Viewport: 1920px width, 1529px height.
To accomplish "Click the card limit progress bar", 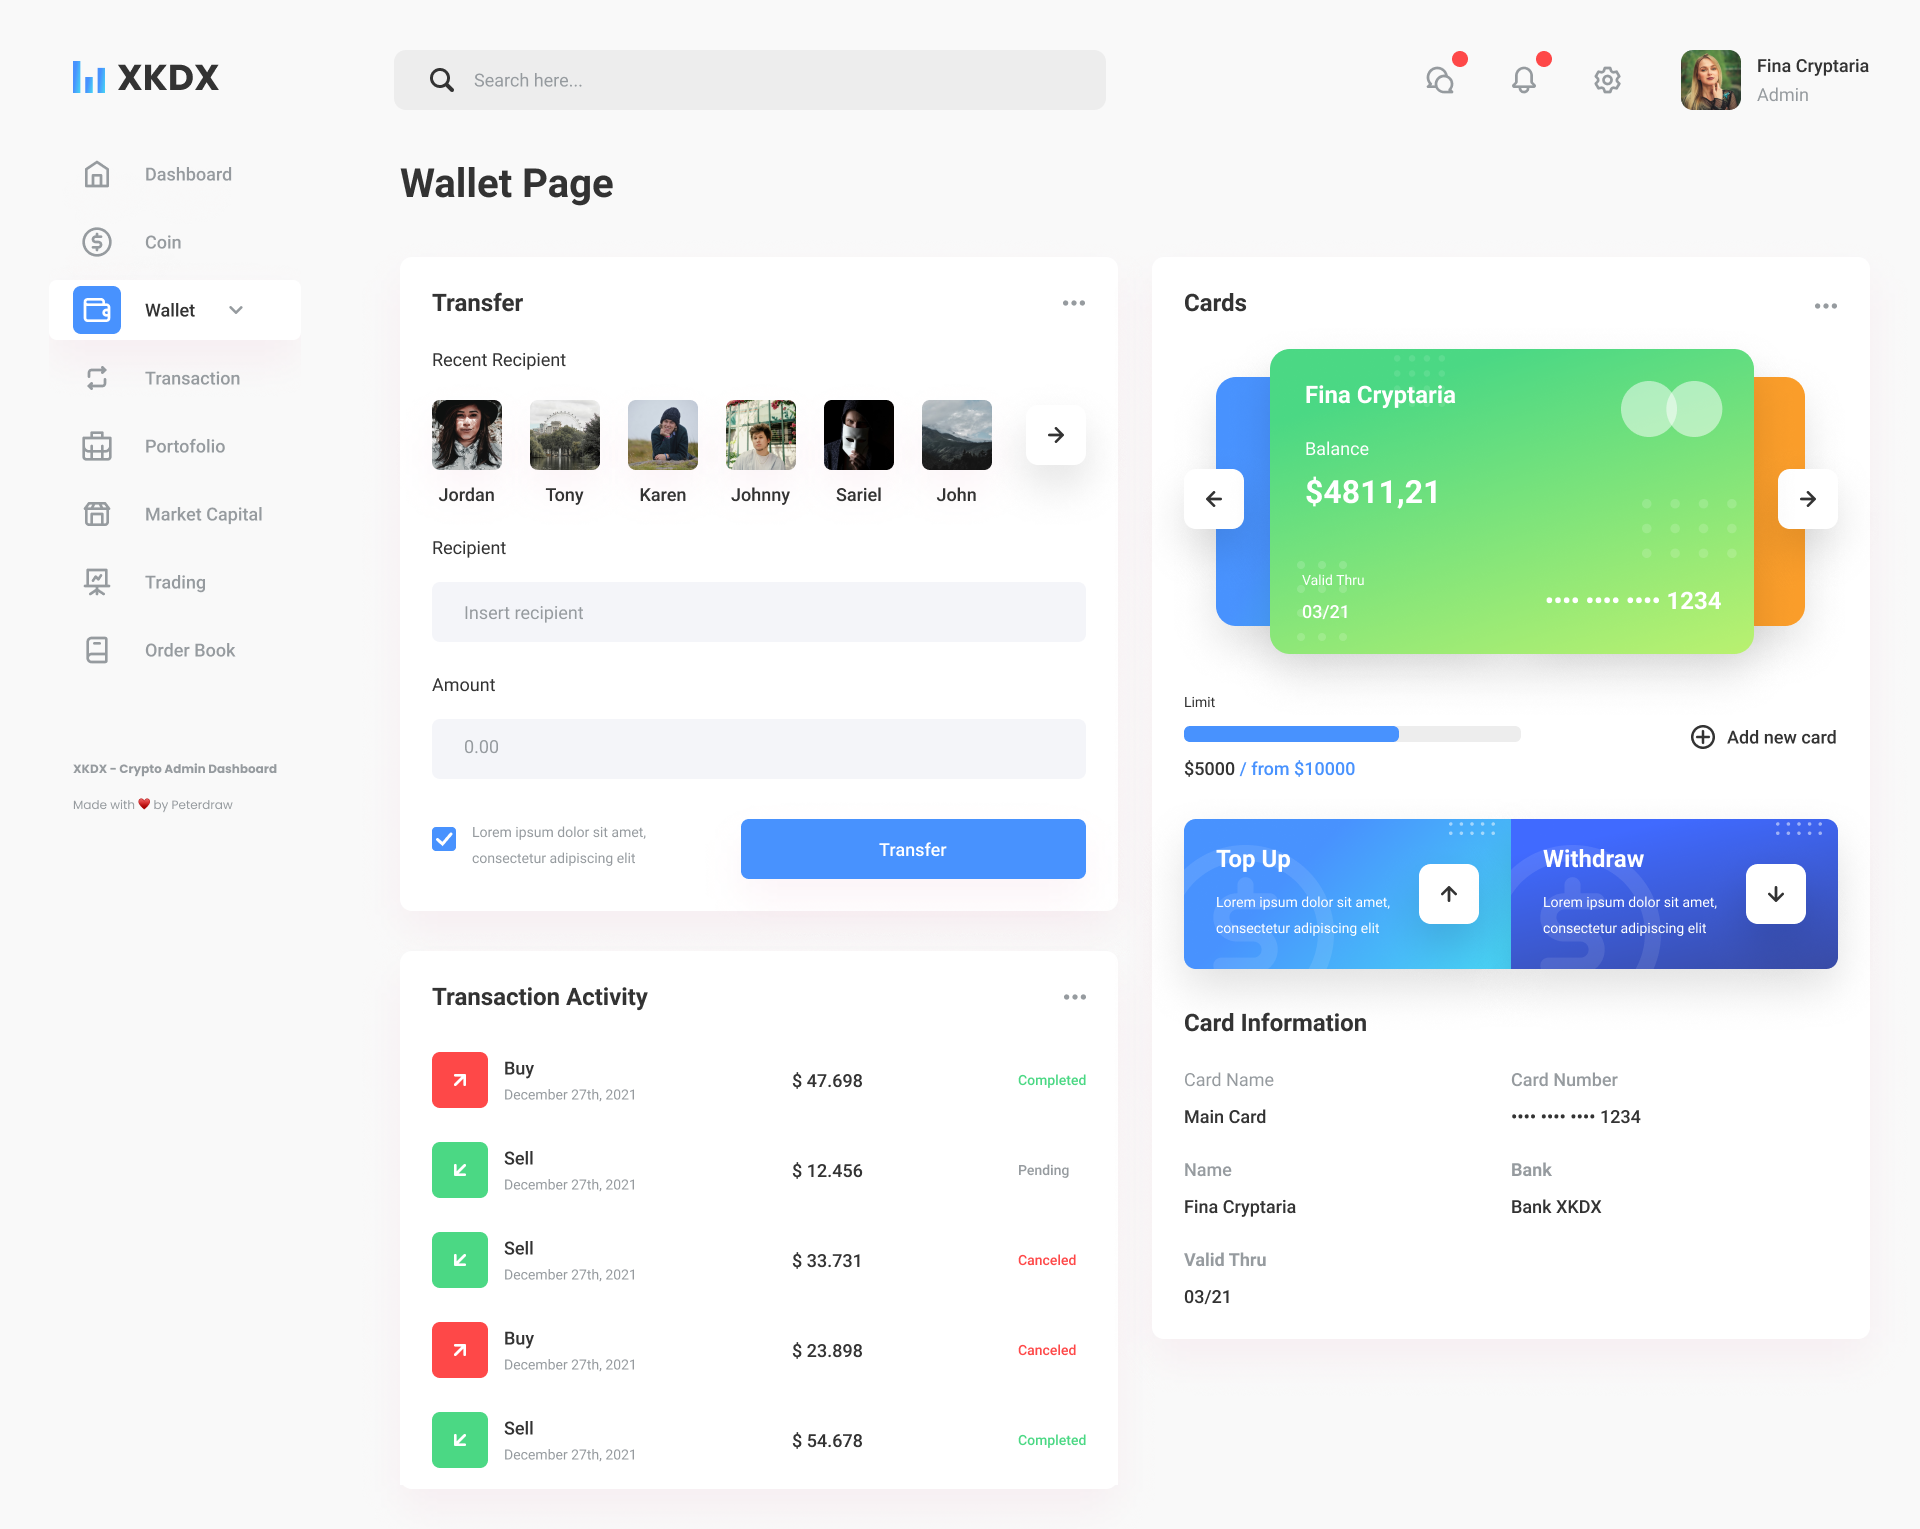I will [1351, 734].
